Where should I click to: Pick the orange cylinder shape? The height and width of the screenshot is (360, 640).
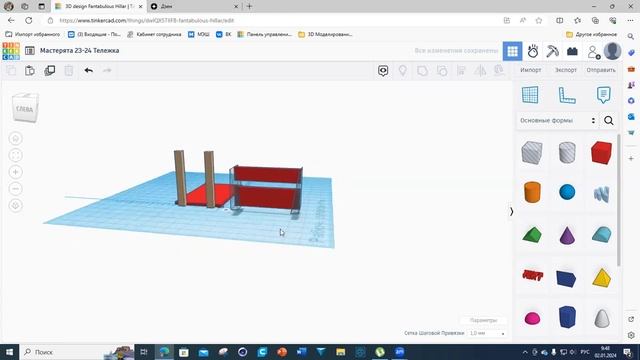pyautogui.click(x=532, y=192)
